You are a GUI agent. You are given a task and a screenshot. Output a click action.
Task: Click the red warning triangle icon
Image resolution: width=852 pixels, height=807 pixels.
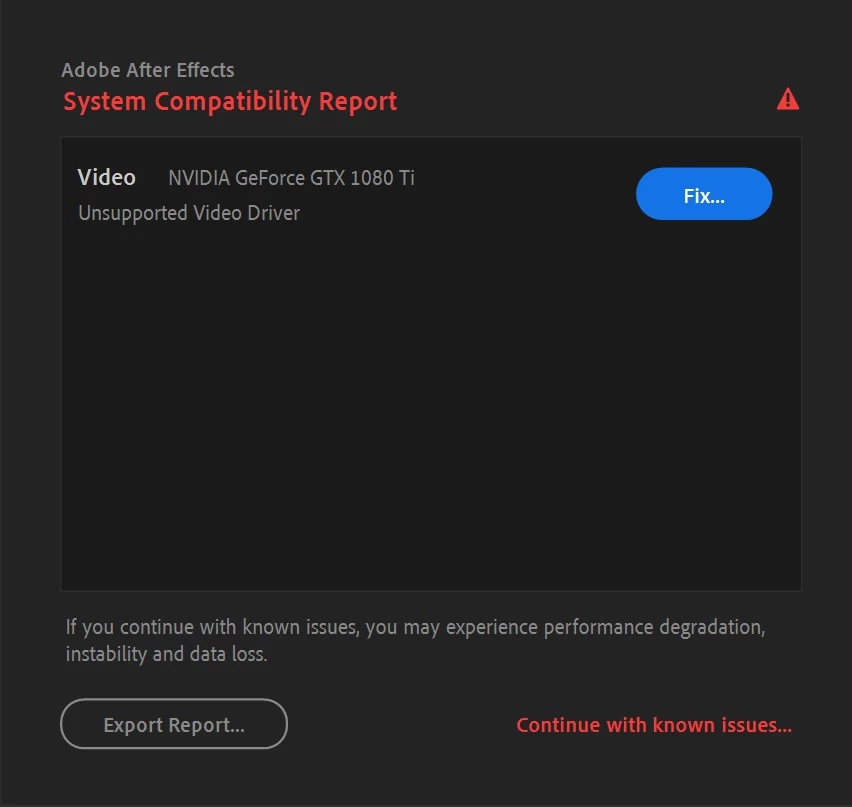pyautogui.click(x=787, y=99)
